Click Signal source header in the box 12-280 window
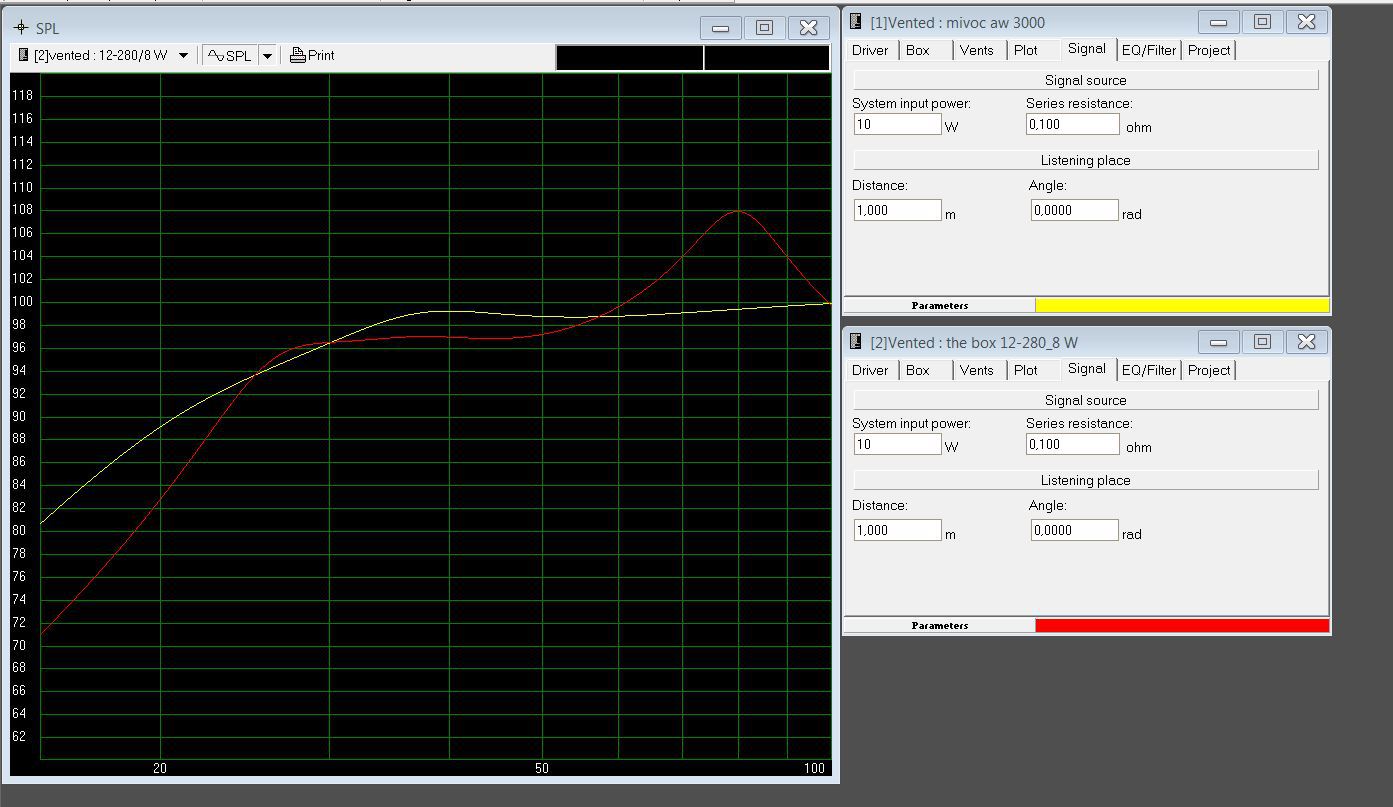The height and width of the screenshot is (807, 1393). [x=1085, y=400]
